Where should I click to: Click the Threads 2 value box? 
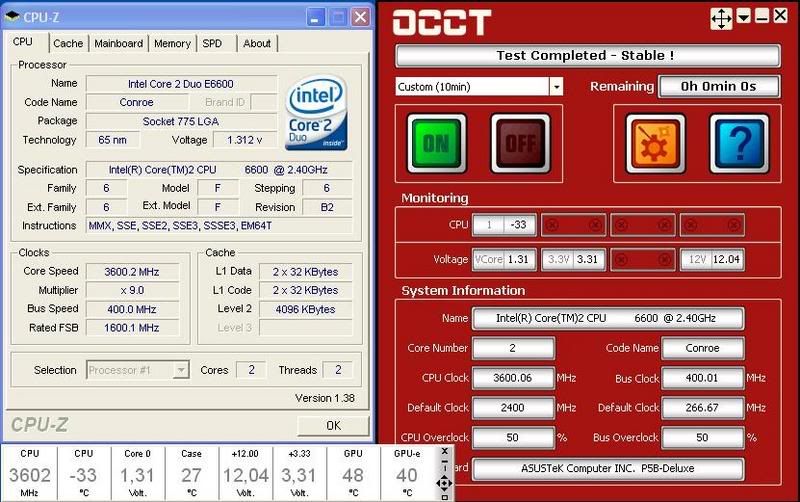(x=338, y=370)
